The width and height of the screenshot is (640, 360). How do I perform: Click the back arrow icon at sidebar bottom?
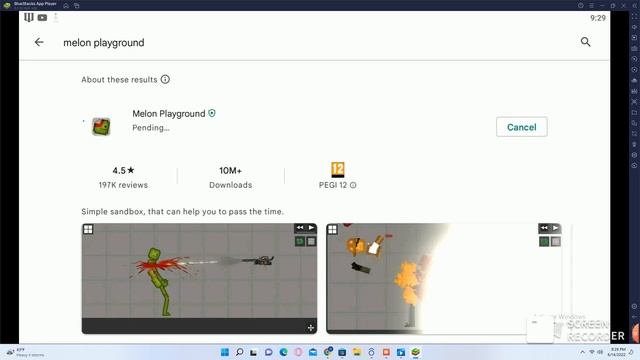tap(634, 317)
